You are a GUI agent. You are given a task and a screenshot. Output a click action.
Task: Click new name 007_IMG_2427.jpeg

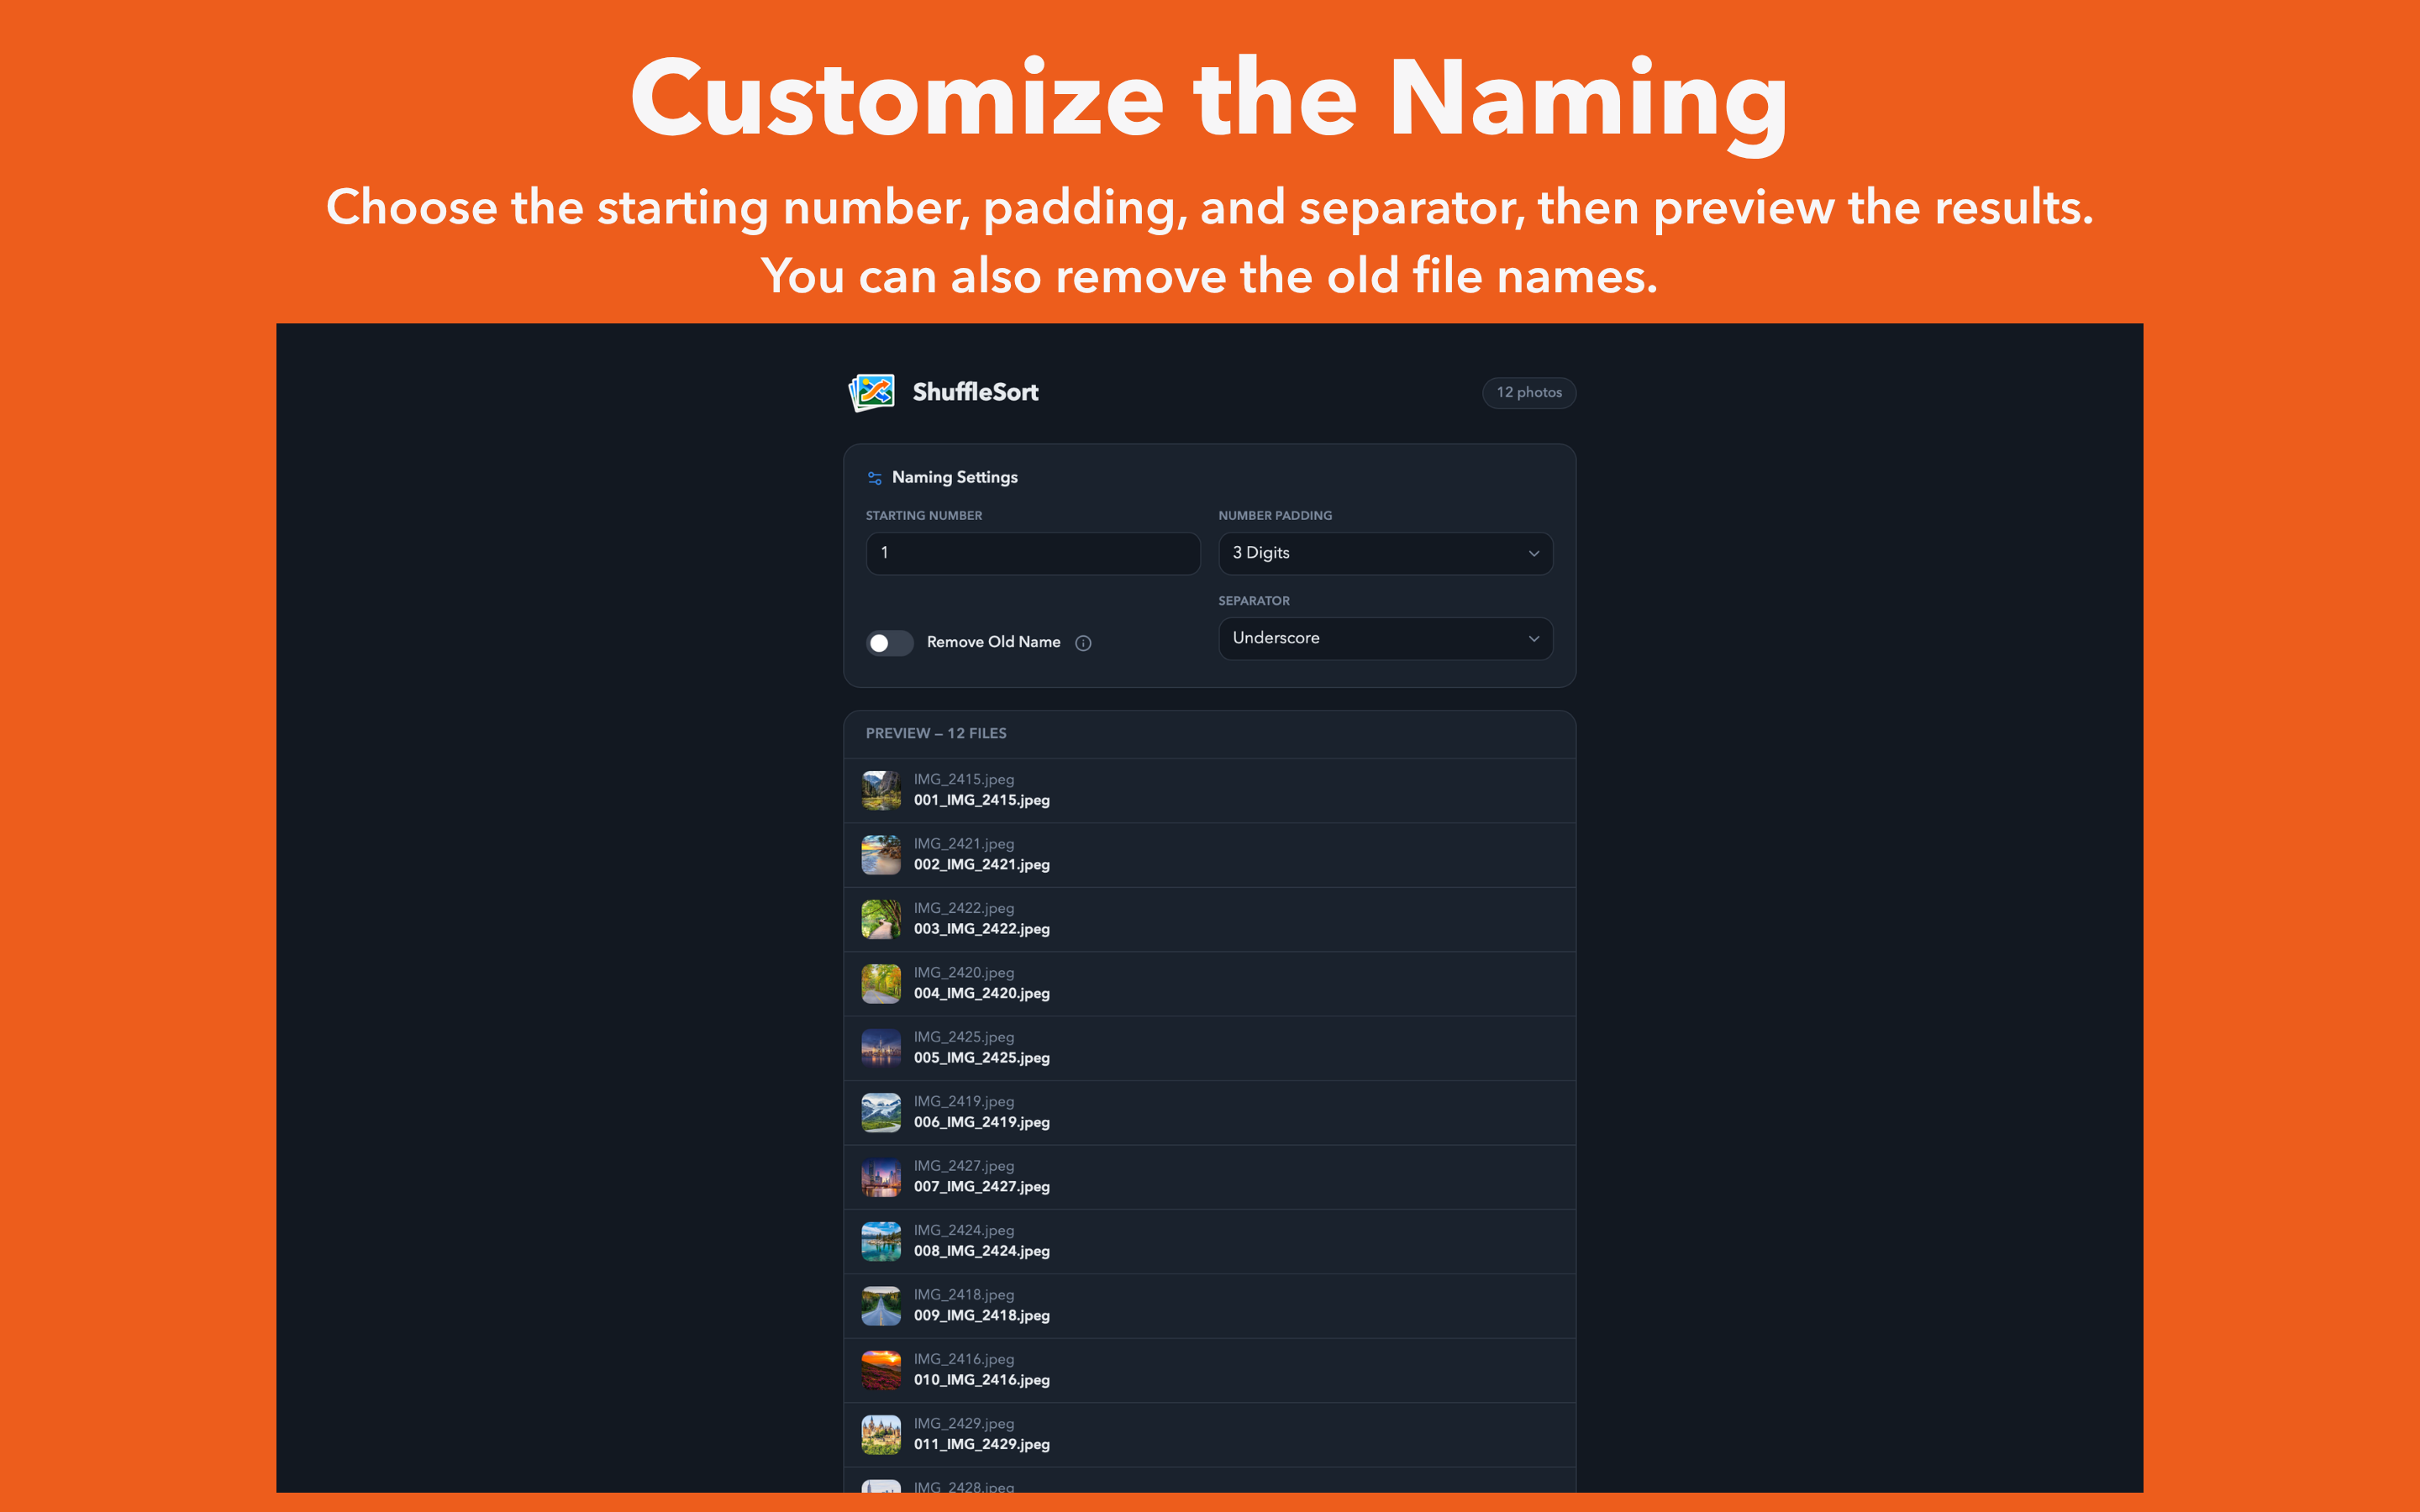click(981, 1187)
